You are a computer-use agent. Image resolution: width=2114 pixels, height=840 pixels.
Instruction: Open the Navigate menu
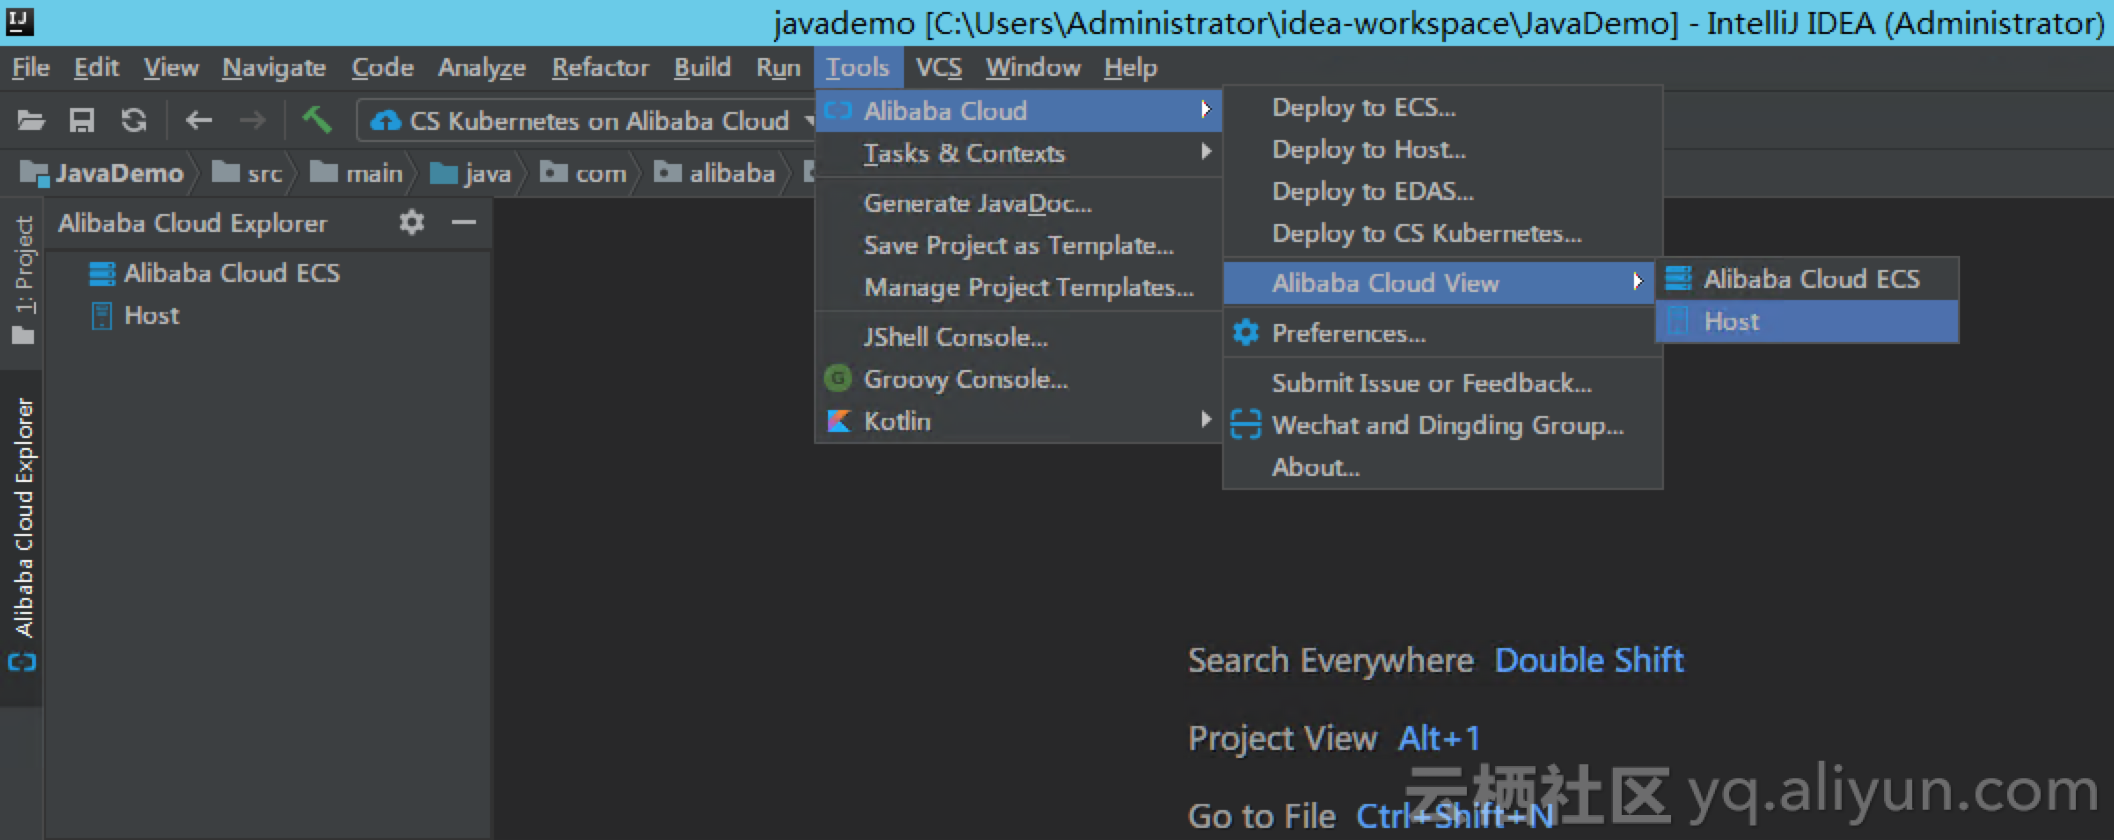point(274,68)
